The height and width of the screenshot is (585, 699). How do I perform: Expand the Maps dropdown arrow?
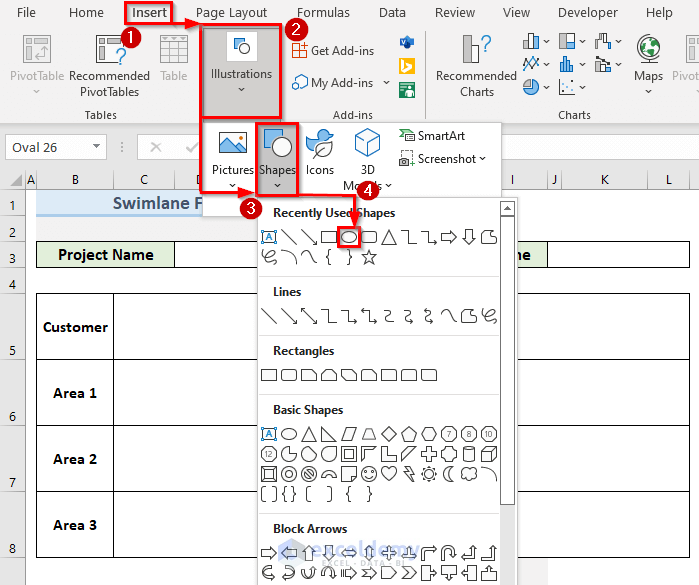pos(649,91)
